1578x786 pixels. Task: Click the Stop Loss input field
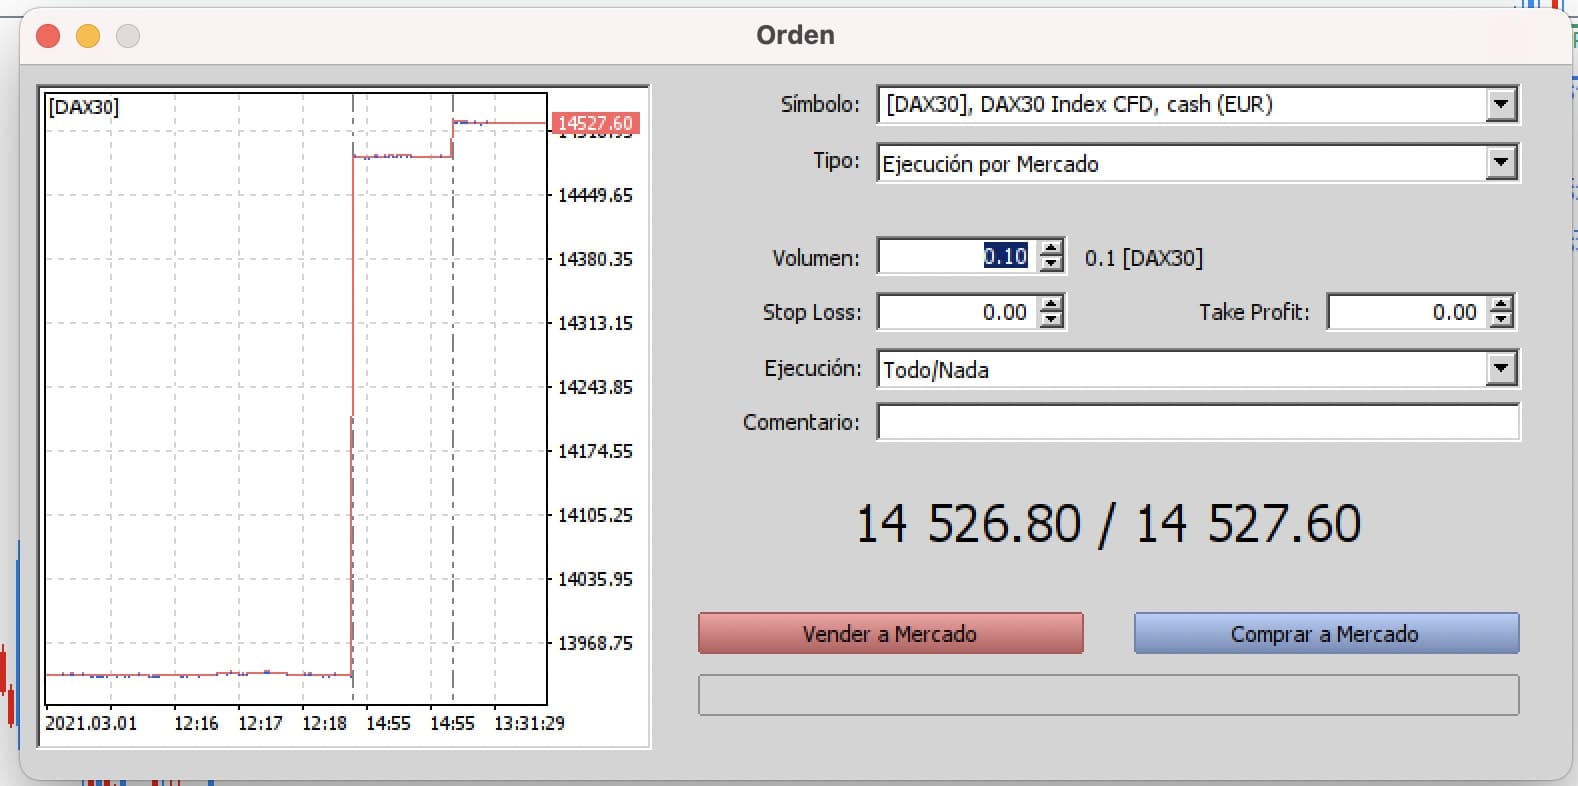pyautogui.click(x=958, y=312)
